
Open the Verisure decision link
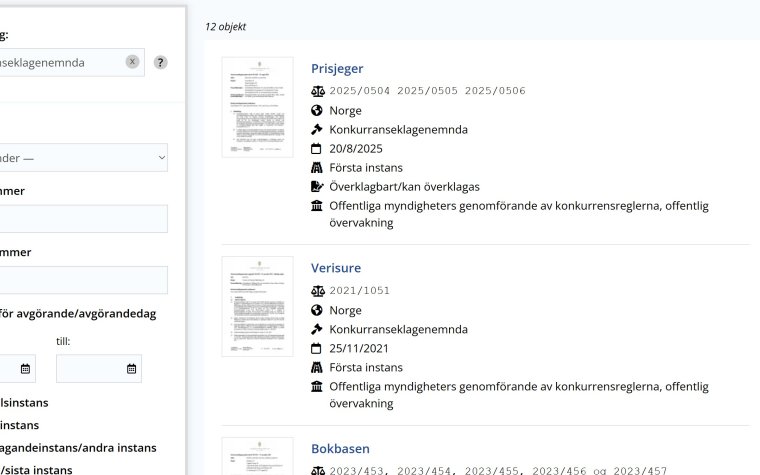click(x=336, y=268)
